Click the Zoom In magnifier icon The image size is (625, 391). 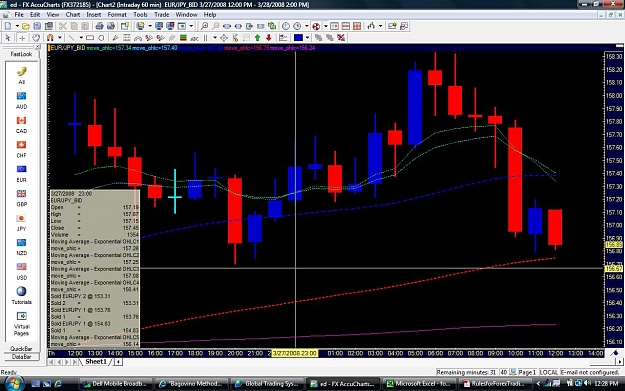204,26
